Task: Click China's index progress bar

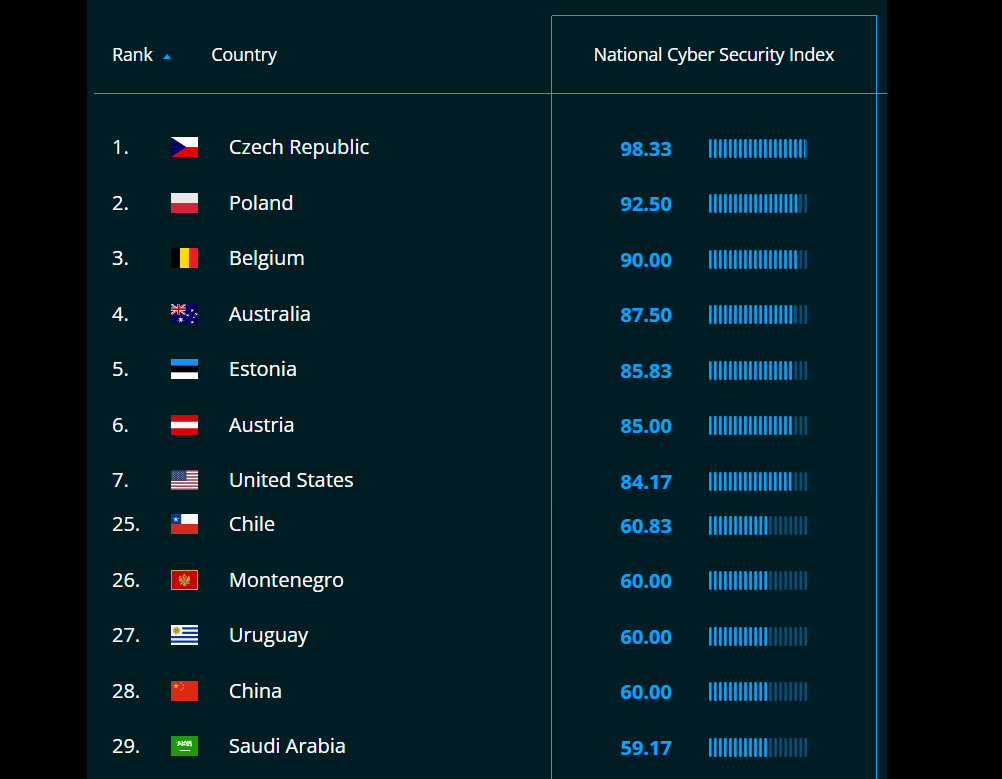Action: (757, 692)
